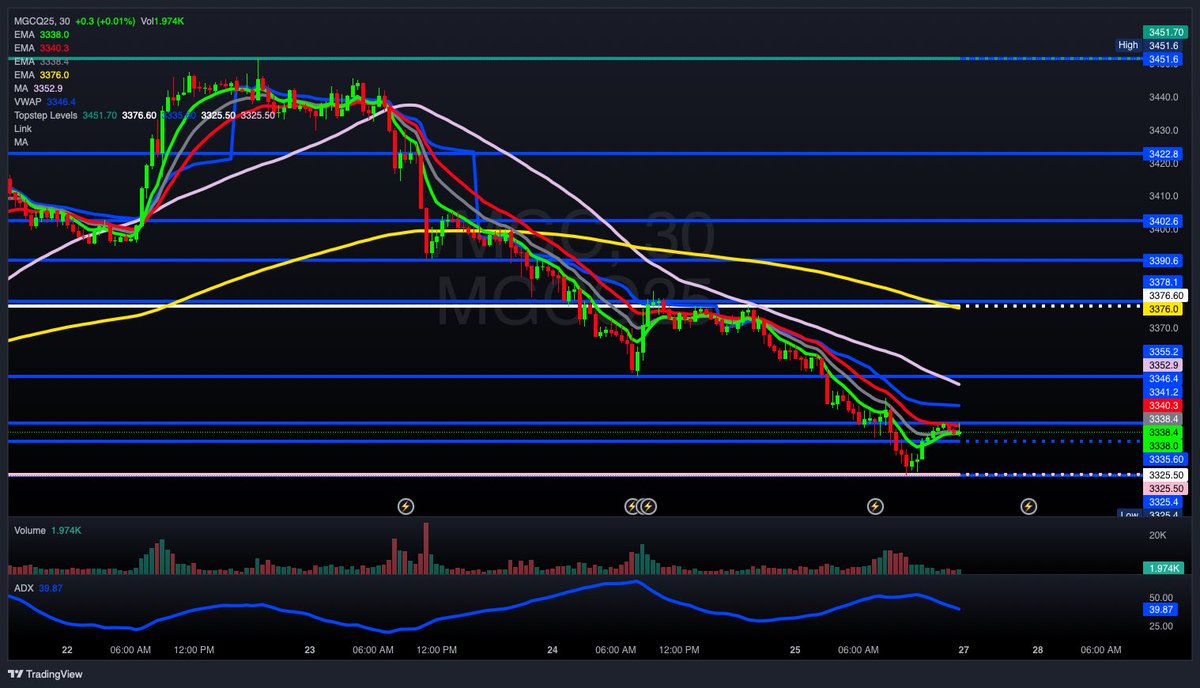
Task: Click the High badge at the top of the price scale
Action: (1128, 45)
